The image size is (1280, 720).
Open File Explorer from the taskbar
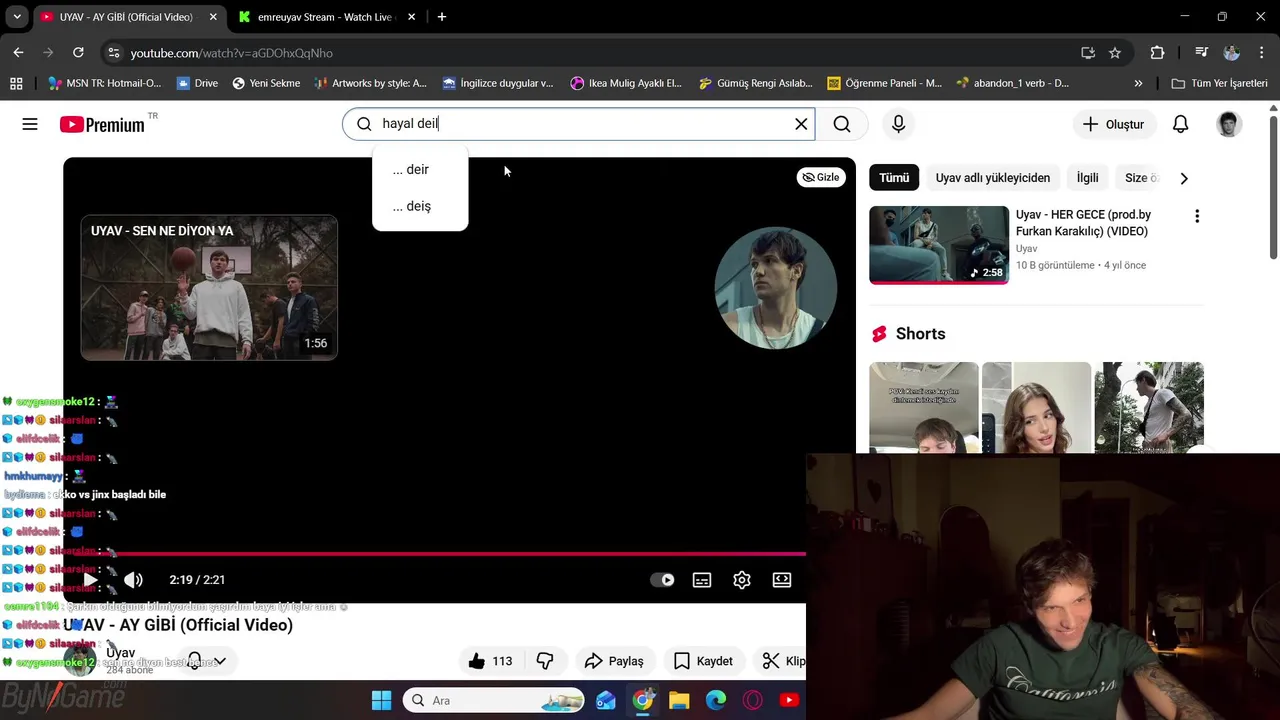[x=679, y=700]
